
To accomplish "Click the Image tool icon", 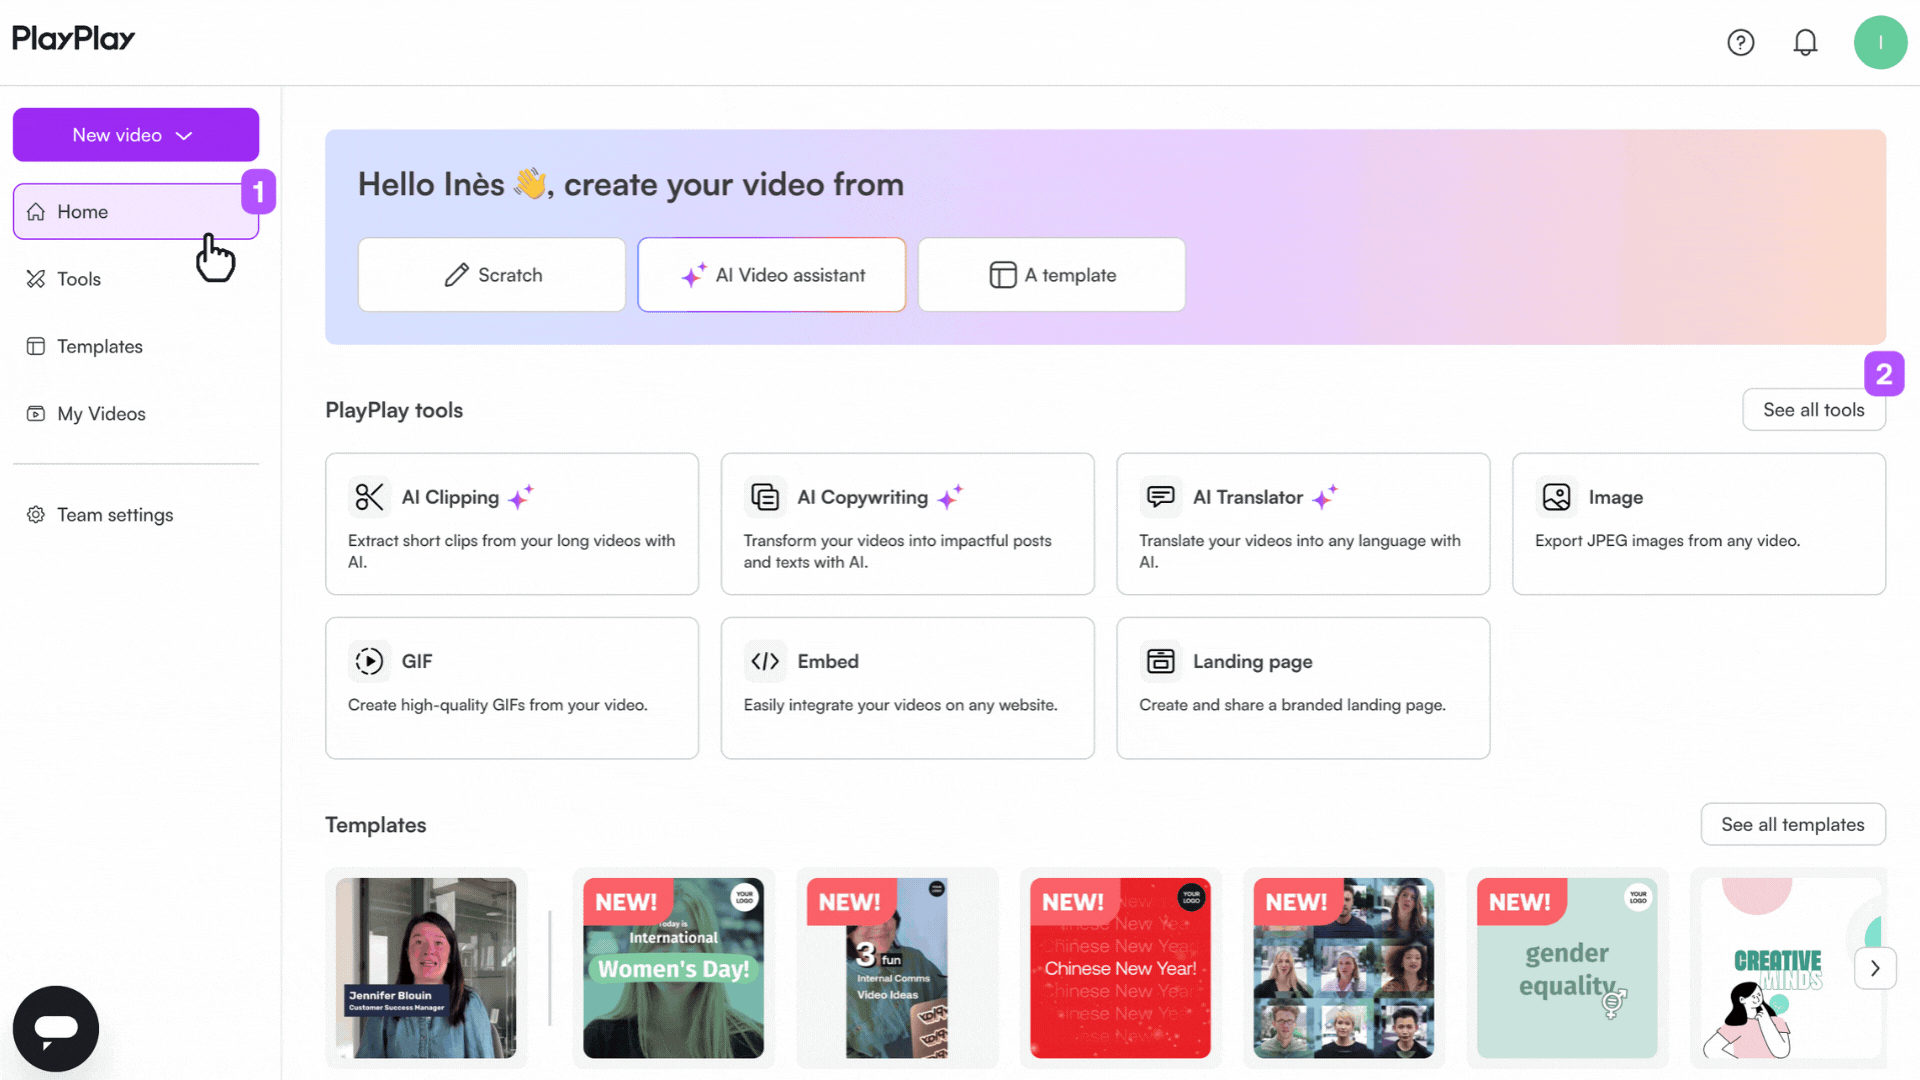I will coord(1556,497).
